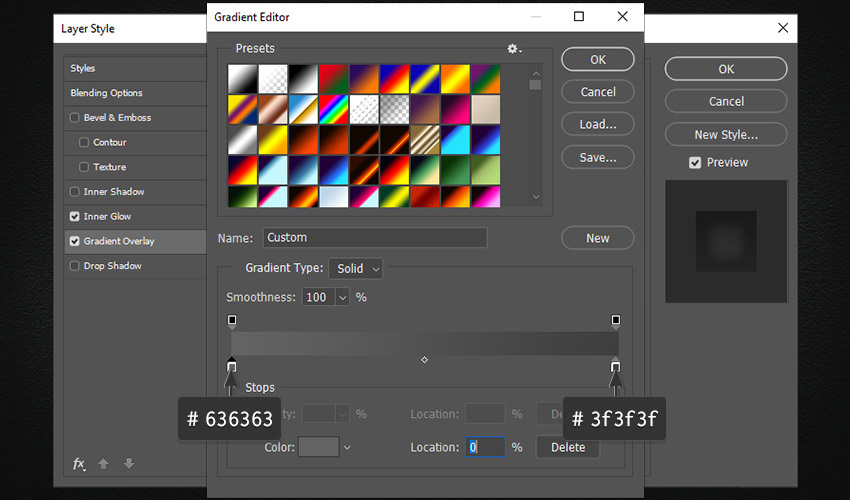Select Blending Options in the list
Viewport: 850px width, 500px height.
click(x=106, y=93)
